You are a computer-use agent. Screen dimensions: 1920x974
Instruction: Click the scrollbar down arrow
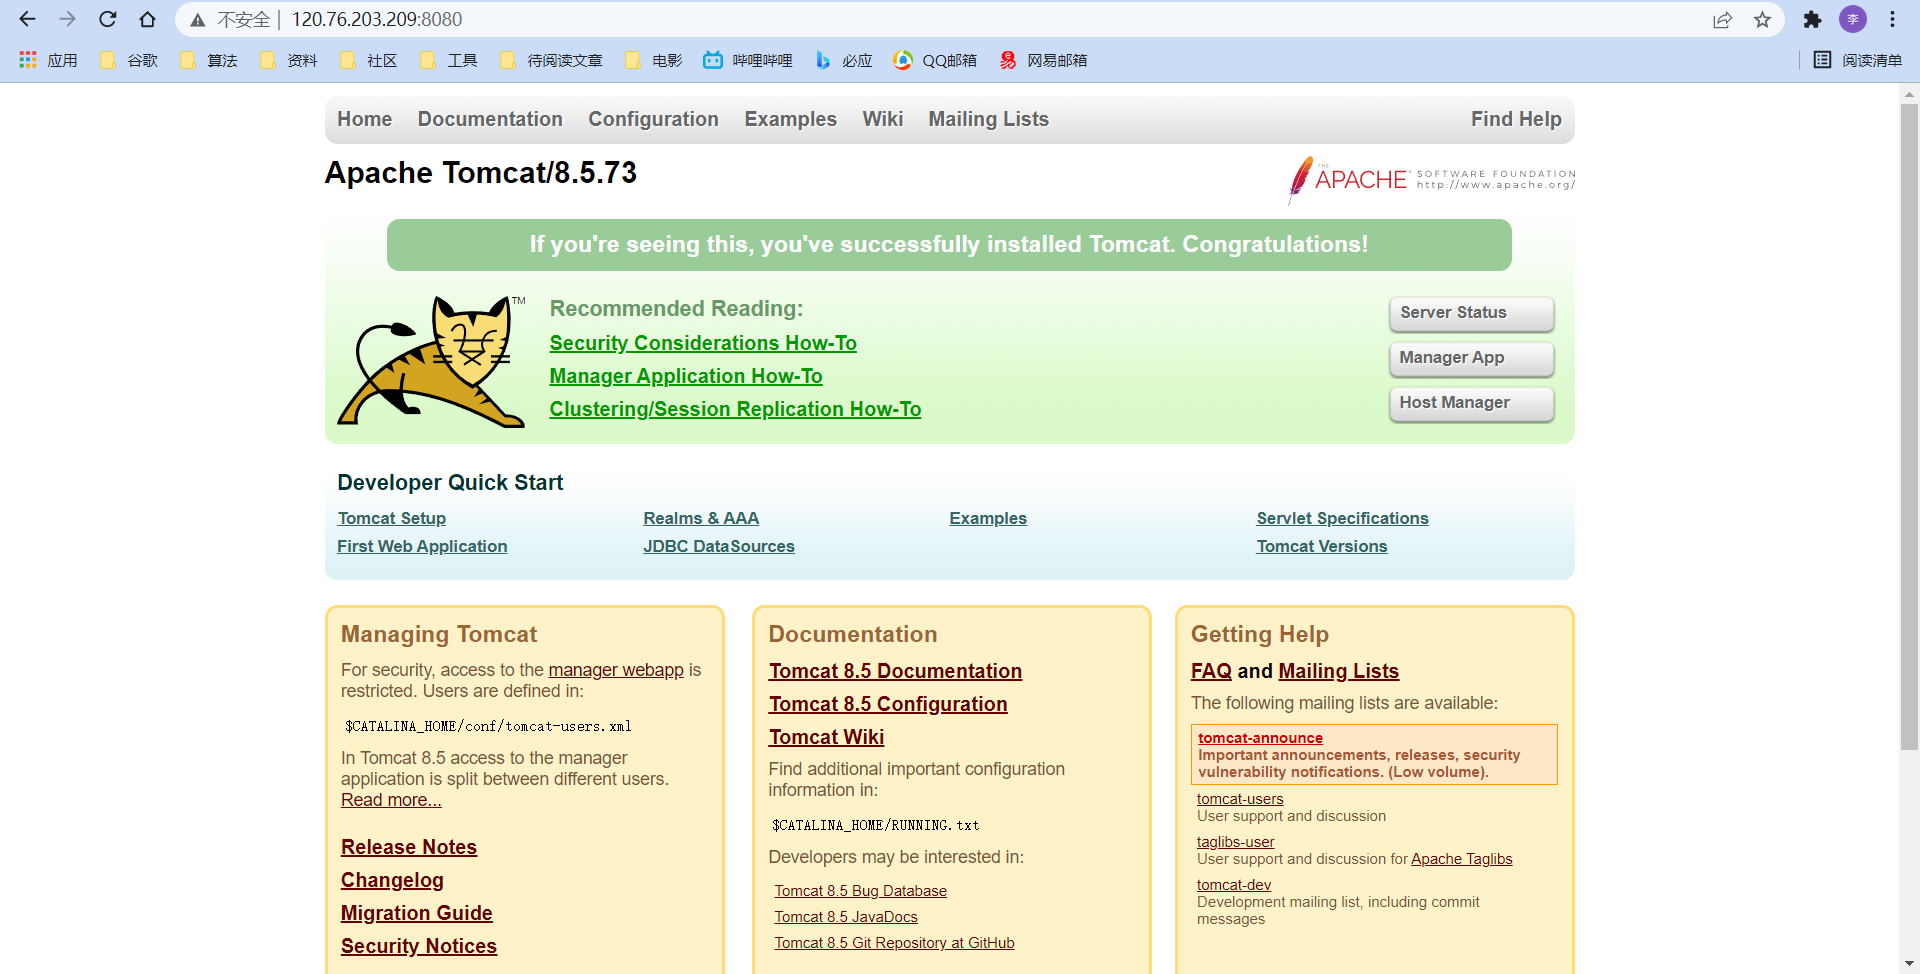[x=1909, y=964]
